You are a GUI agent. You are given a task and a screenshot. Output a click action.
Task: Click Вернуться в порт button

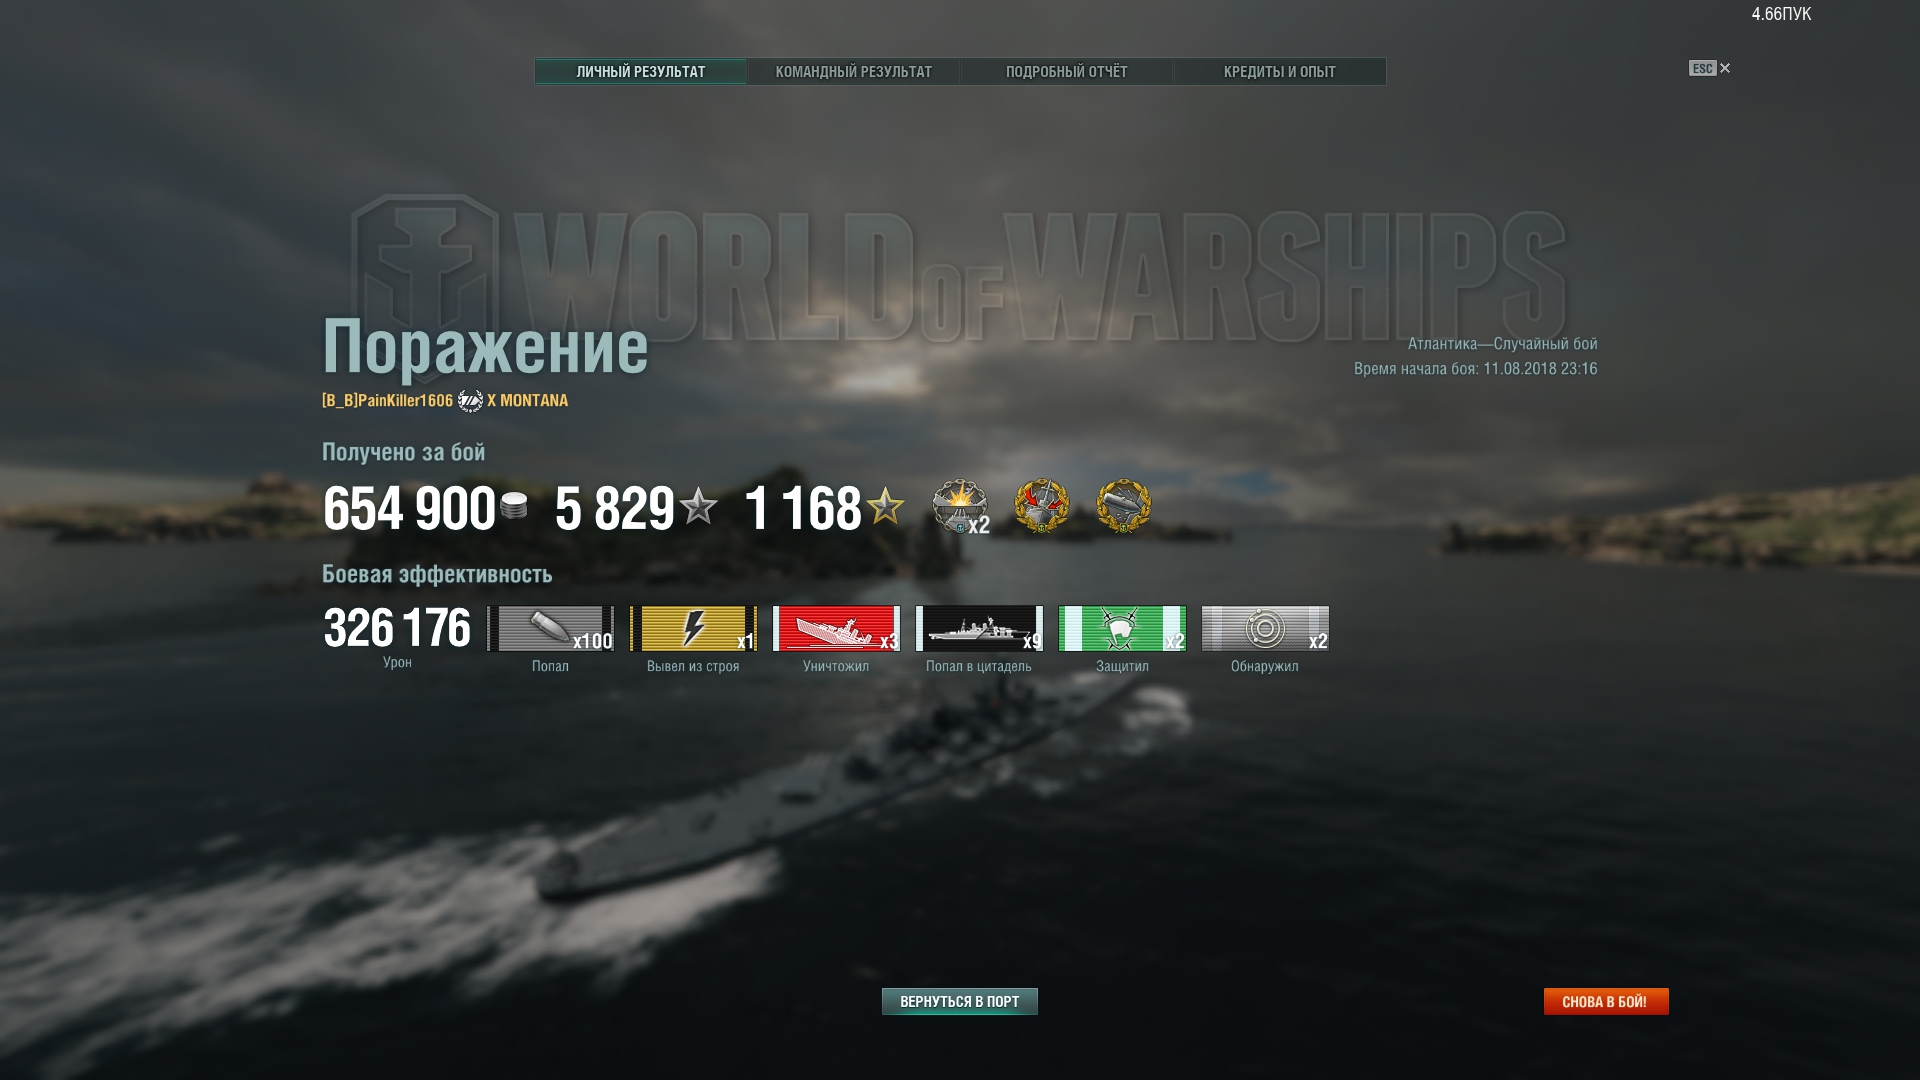point(960,1001)
